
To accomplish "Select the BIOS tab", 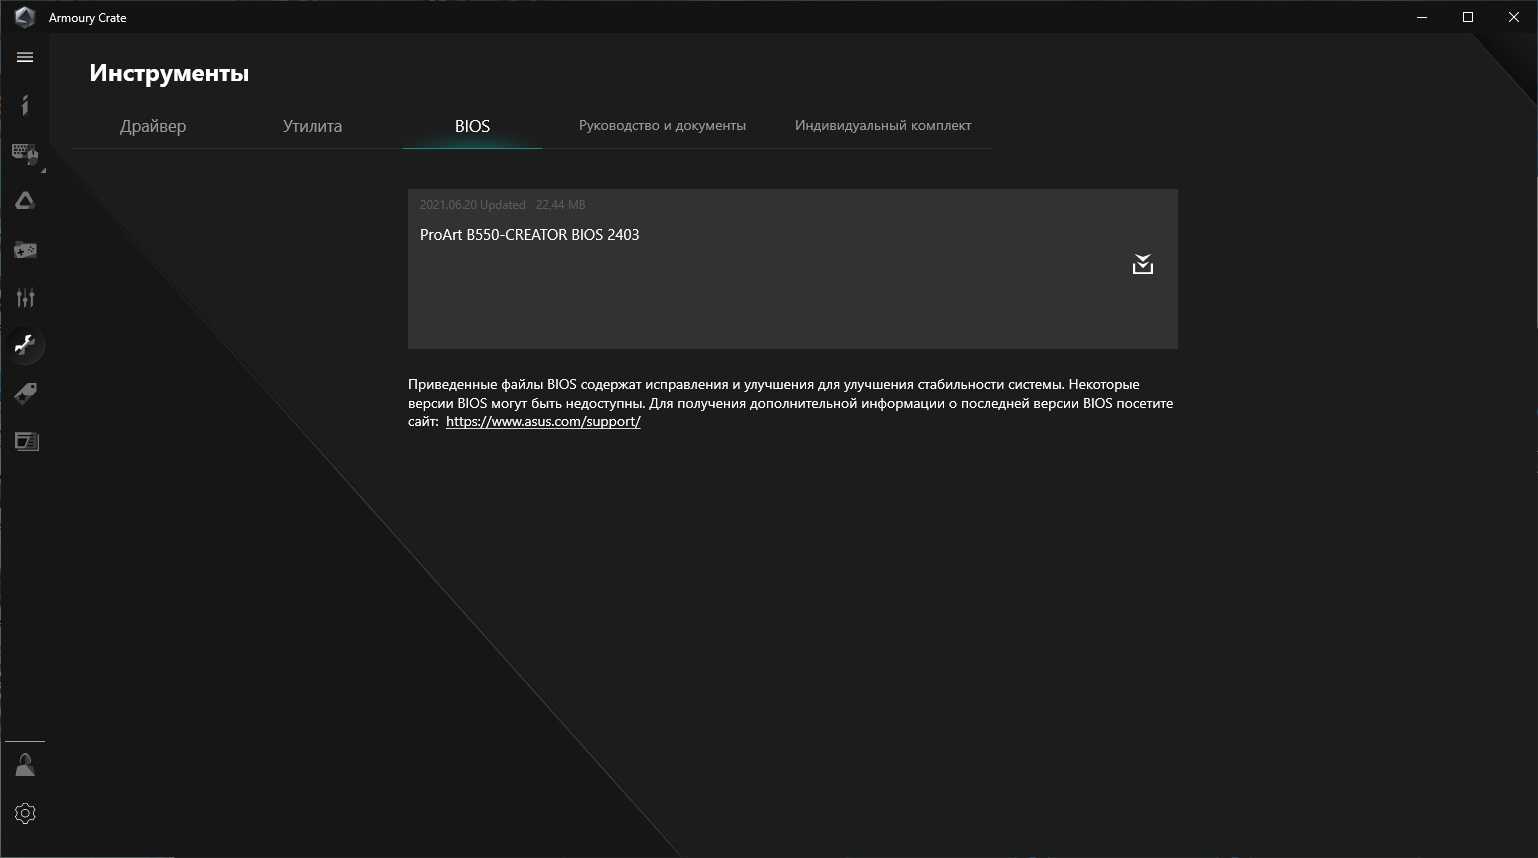I will [x=472, y=126].
